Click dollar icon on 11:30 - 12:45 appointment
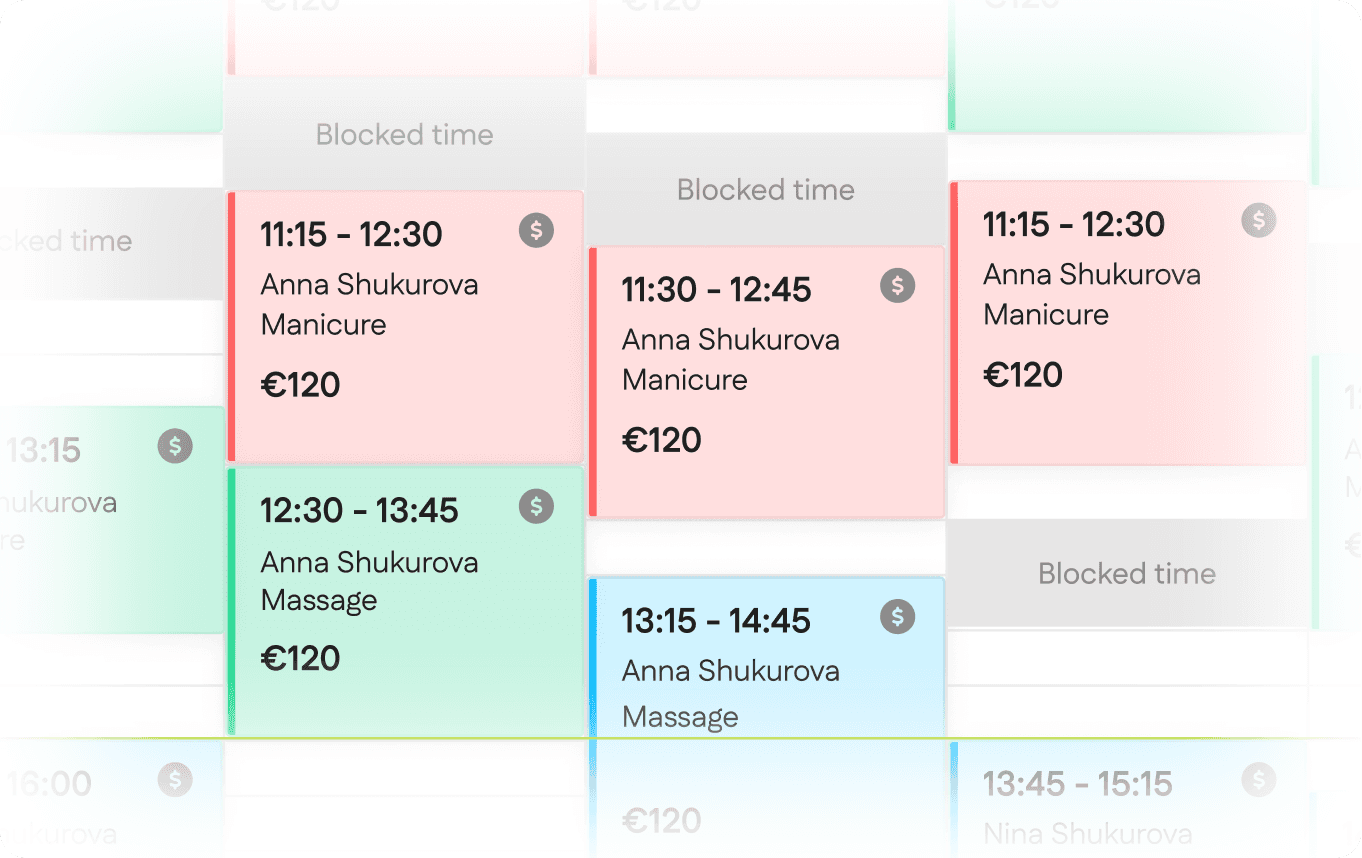Screen dimensions: 1362x858 pyautogui.click(x=897, y=286)
